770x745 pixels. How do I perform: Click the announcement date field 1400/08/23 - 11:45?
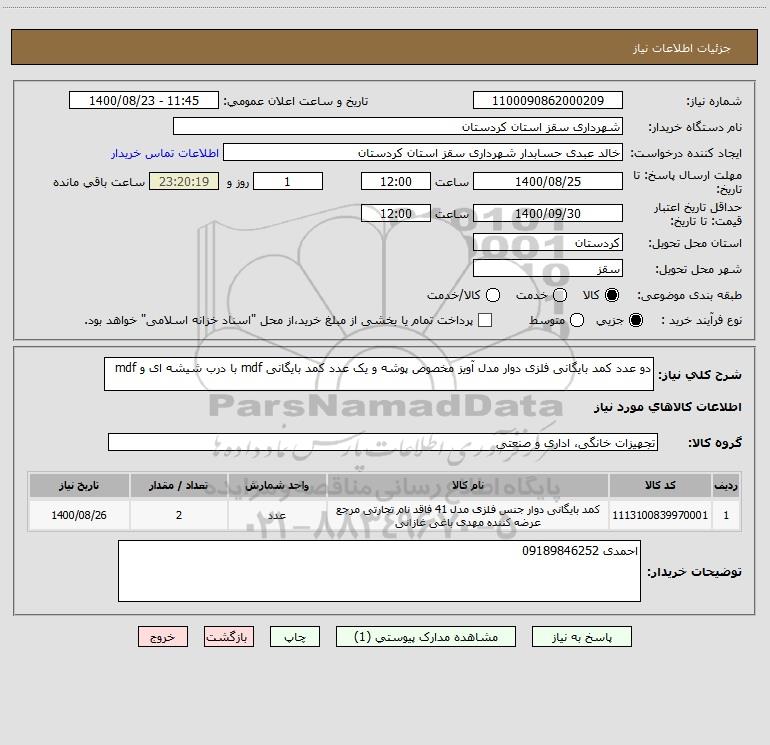click(x=144, y=100)
